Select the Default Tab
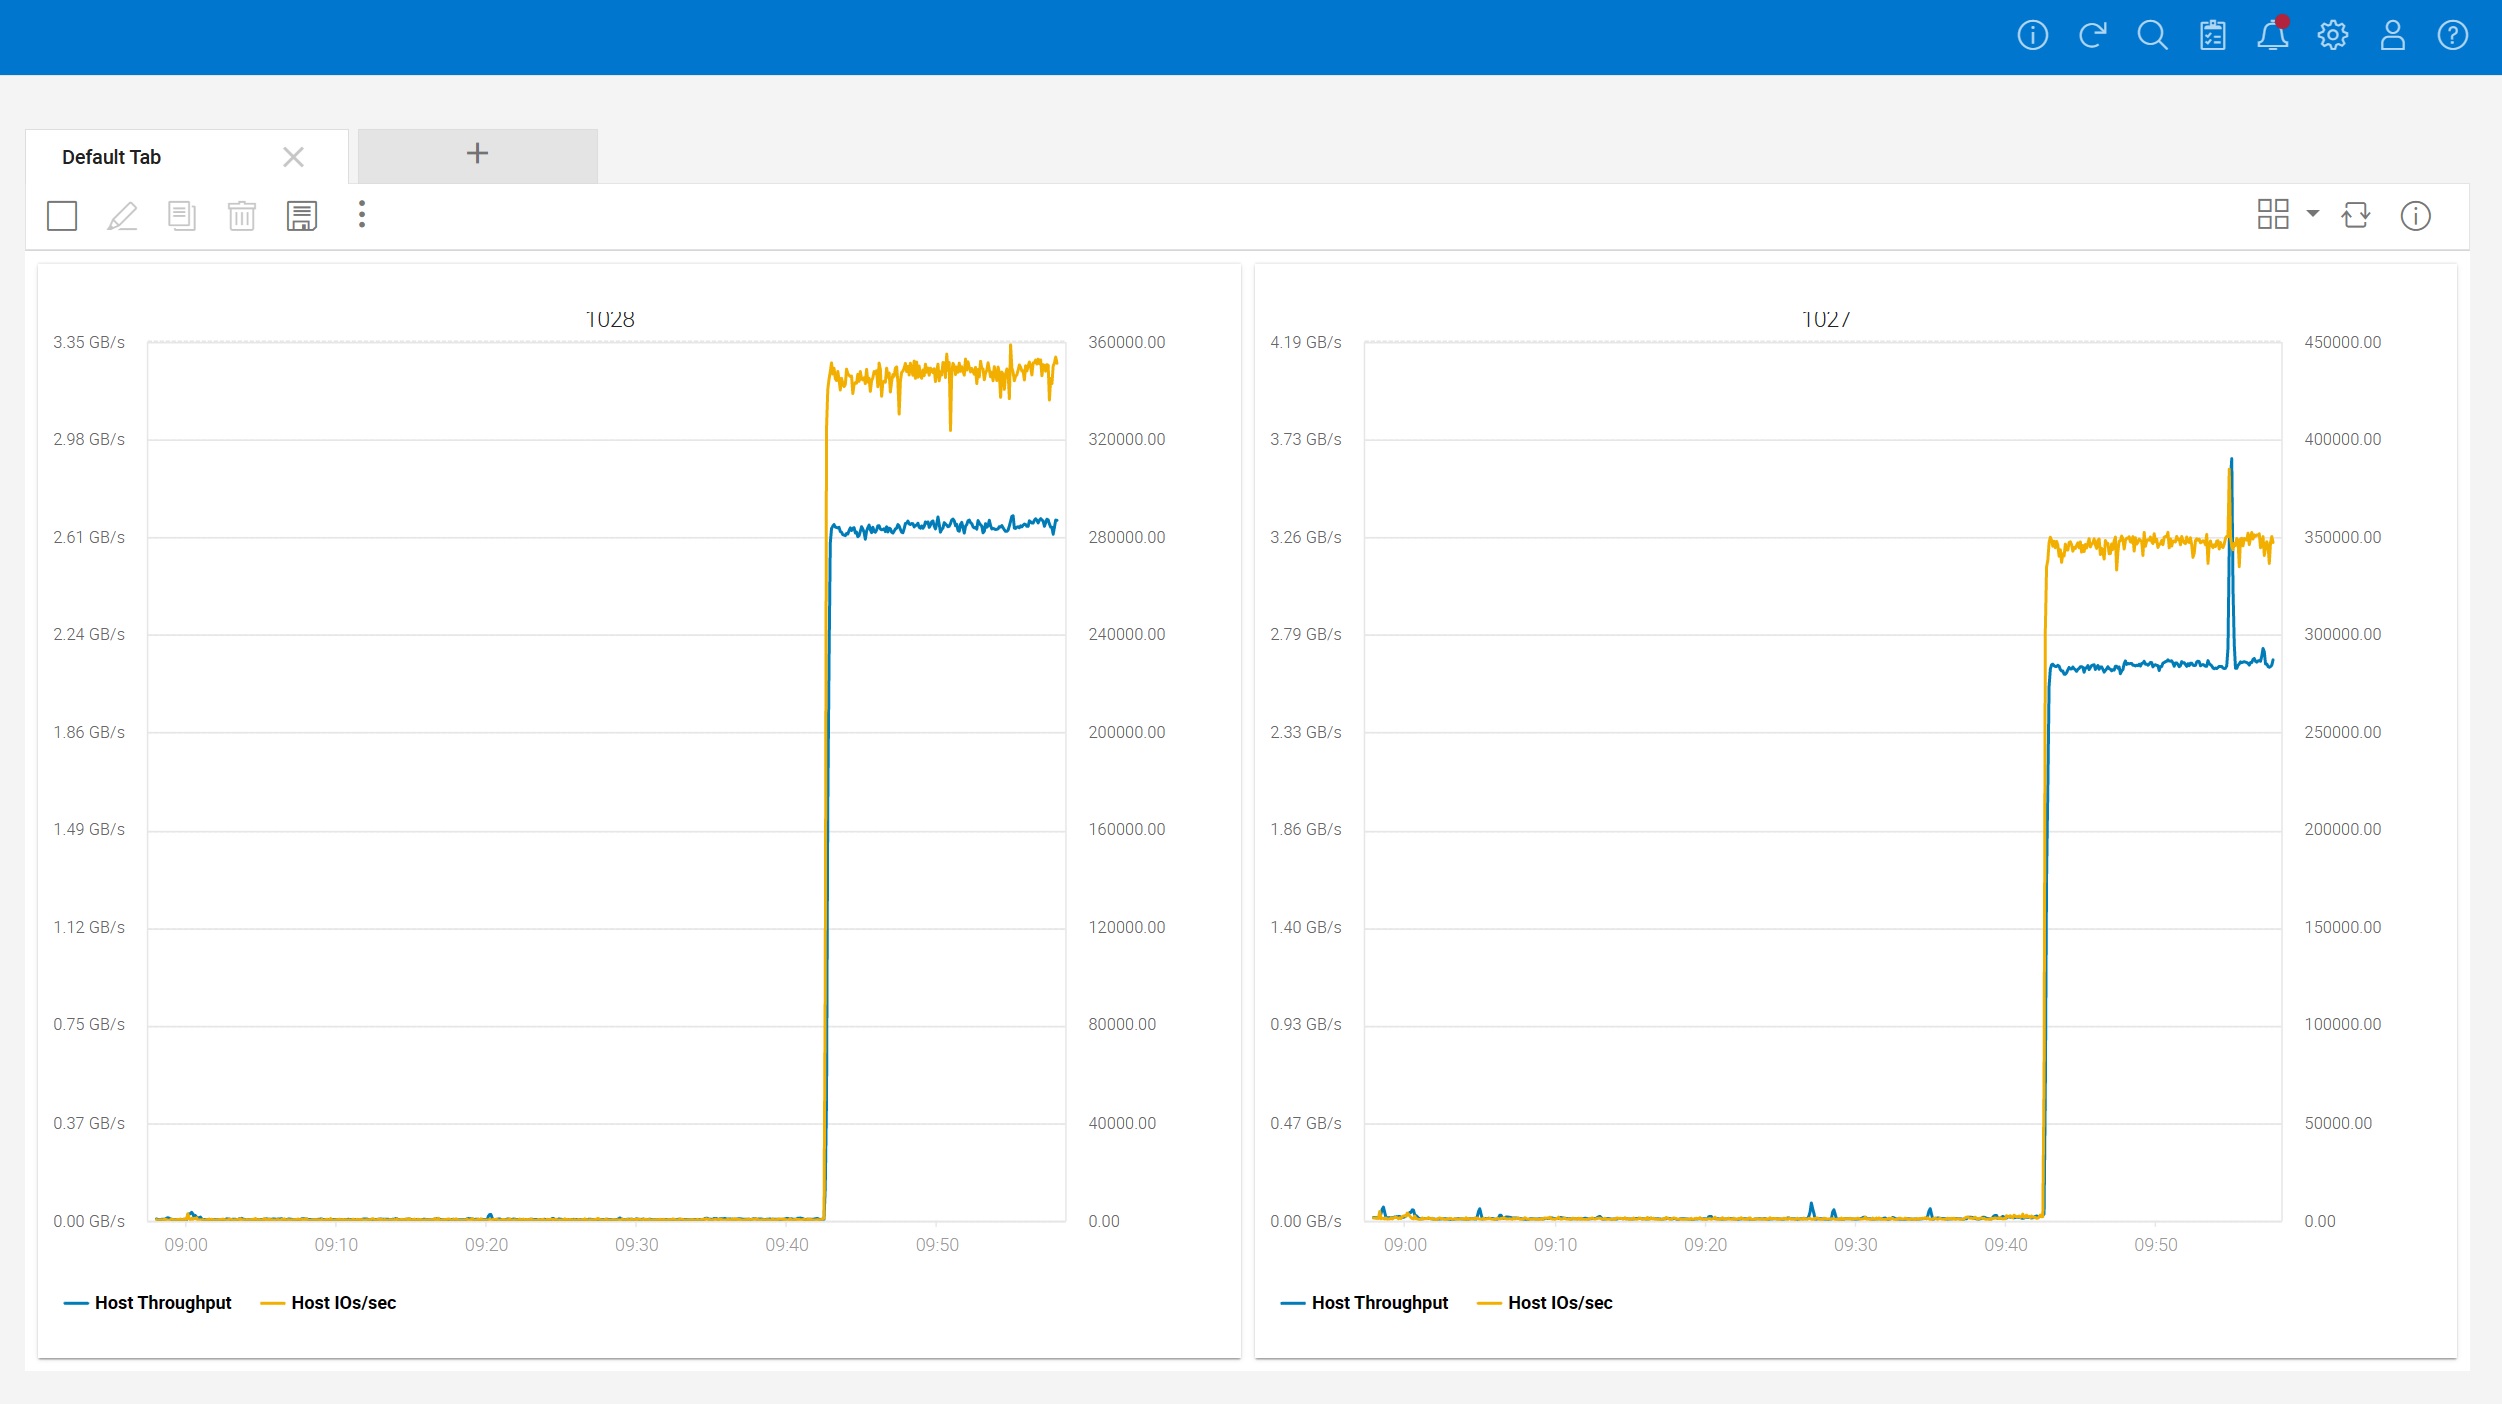The image size is (2502, 1404). [112, 157]
